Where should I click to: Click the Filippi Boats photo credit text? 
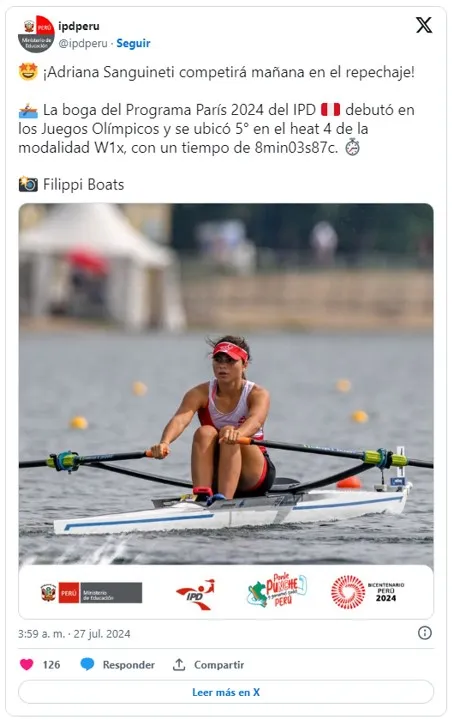pos(84,185)
